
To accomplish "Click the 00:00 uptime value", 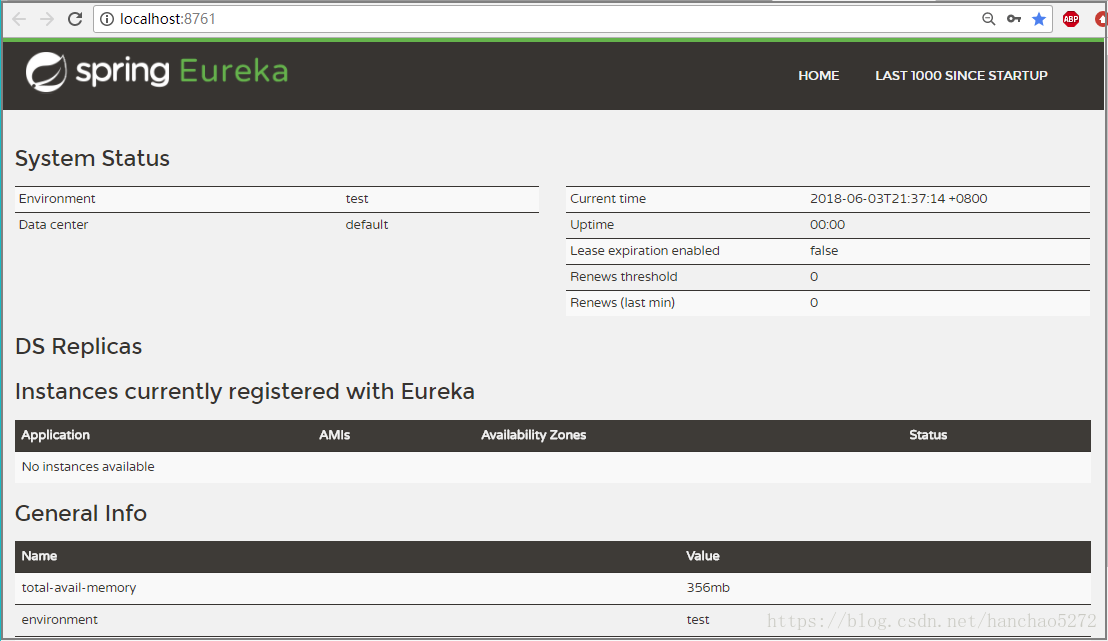I will click(827, 225).
